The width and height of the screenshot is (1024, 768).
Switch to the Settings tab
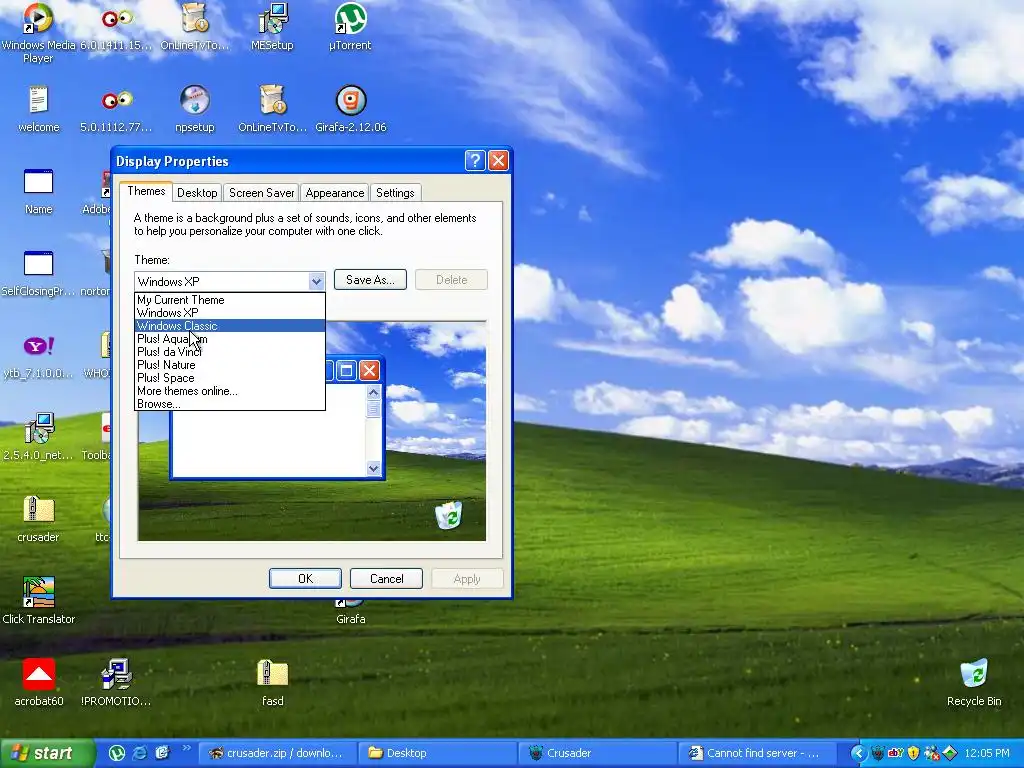(x=395, y=193)
